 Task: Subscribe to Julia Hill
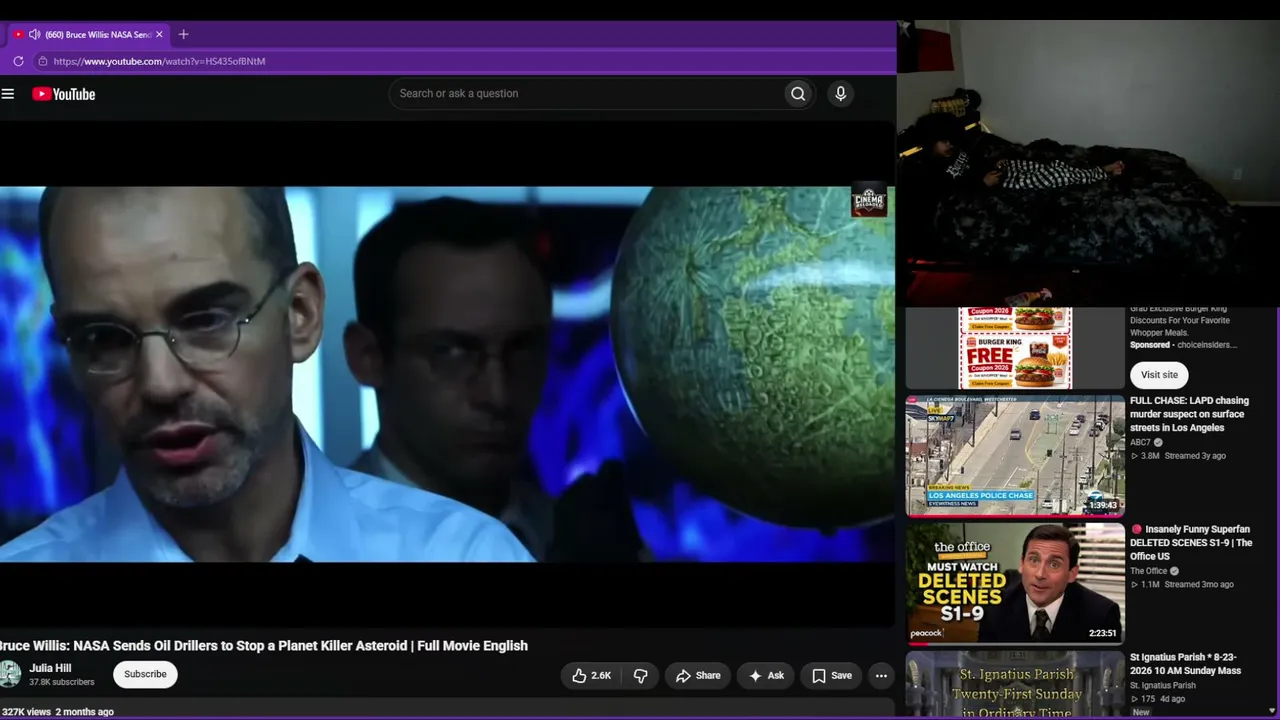(145, 674)
